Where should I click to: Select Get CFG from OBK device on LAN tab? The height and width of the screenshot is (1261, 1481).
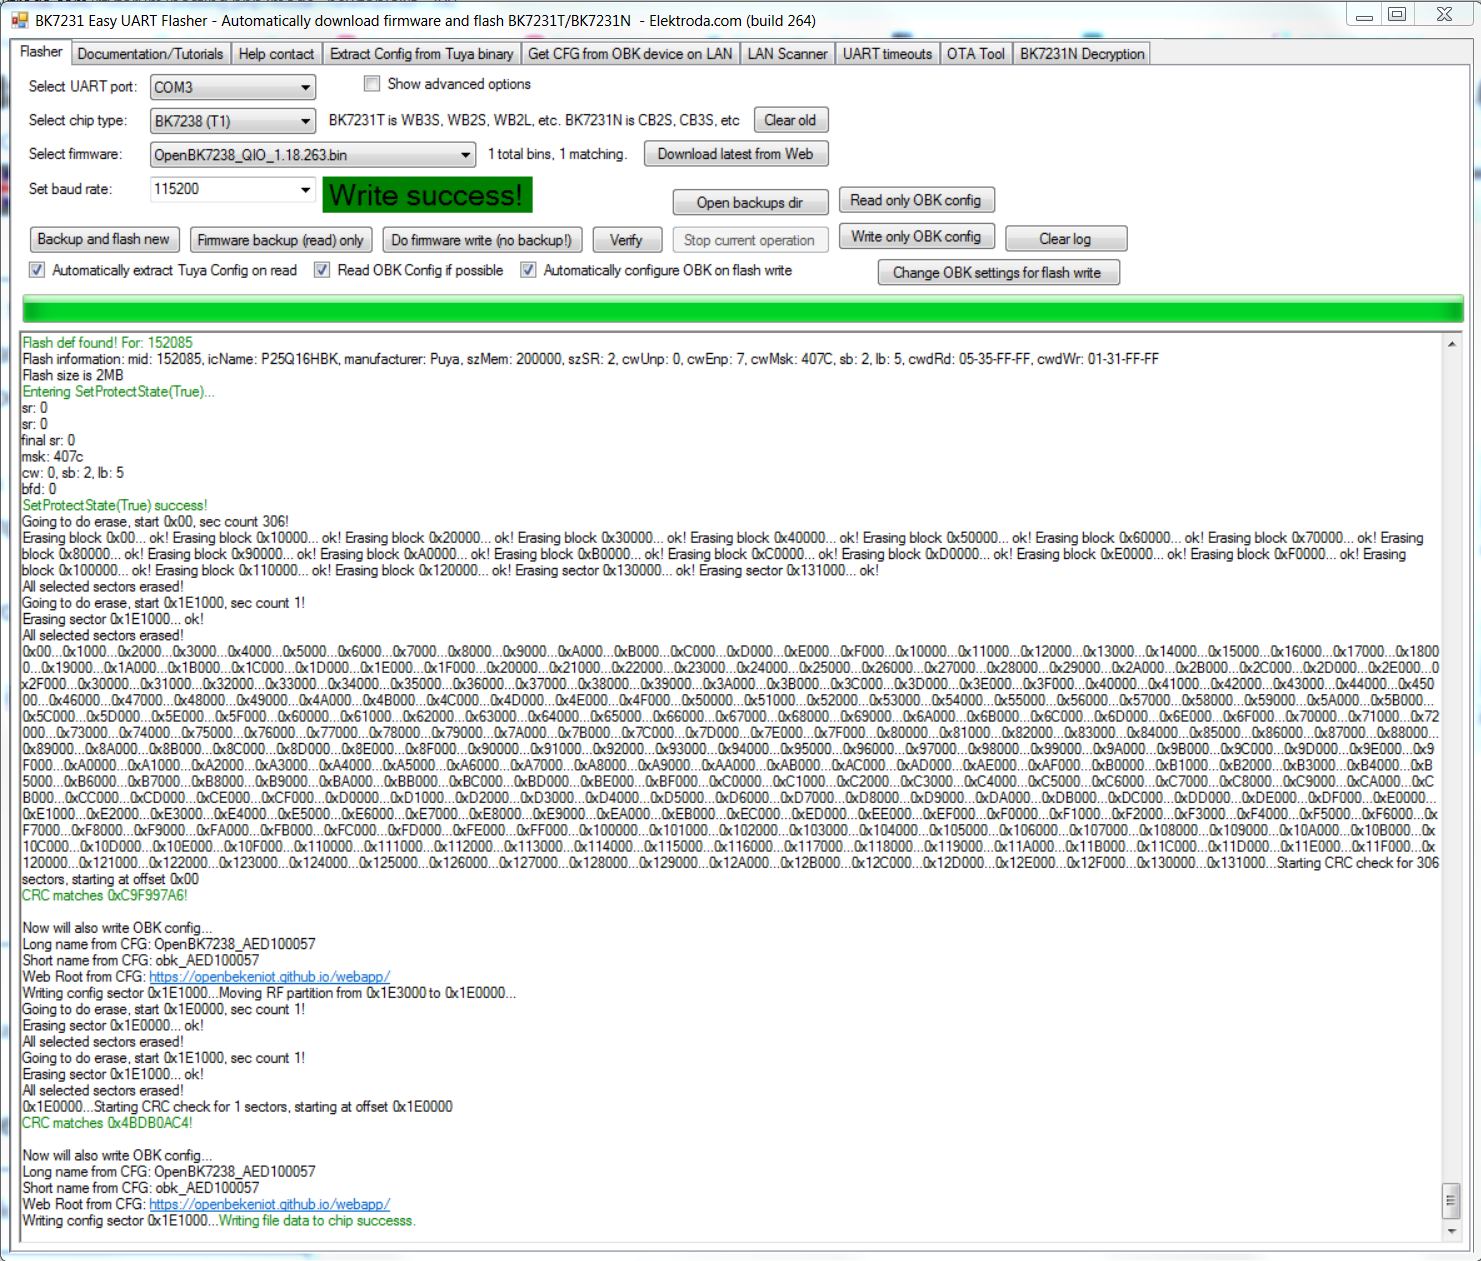[630, 54]
